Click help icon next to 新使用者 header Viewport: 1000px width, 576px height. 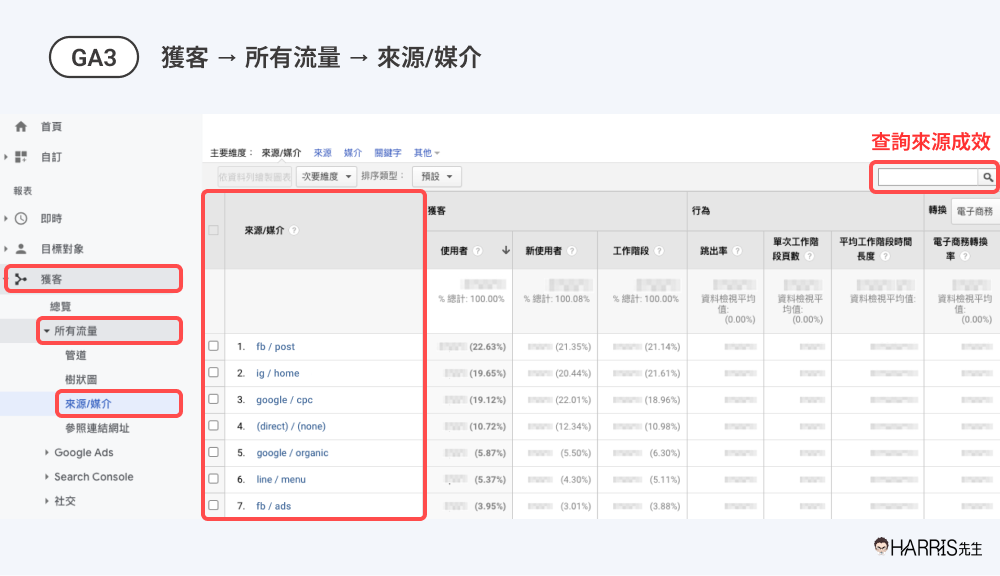click(x=571, y=251)
